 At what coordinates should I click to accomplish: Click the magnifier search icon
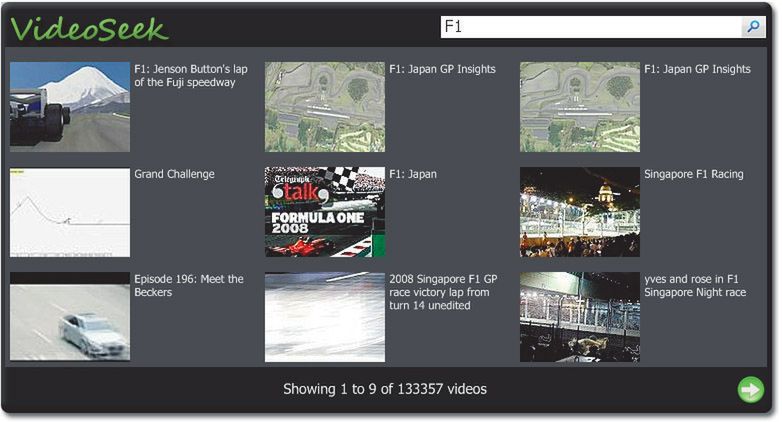click(x=753, y=26)
